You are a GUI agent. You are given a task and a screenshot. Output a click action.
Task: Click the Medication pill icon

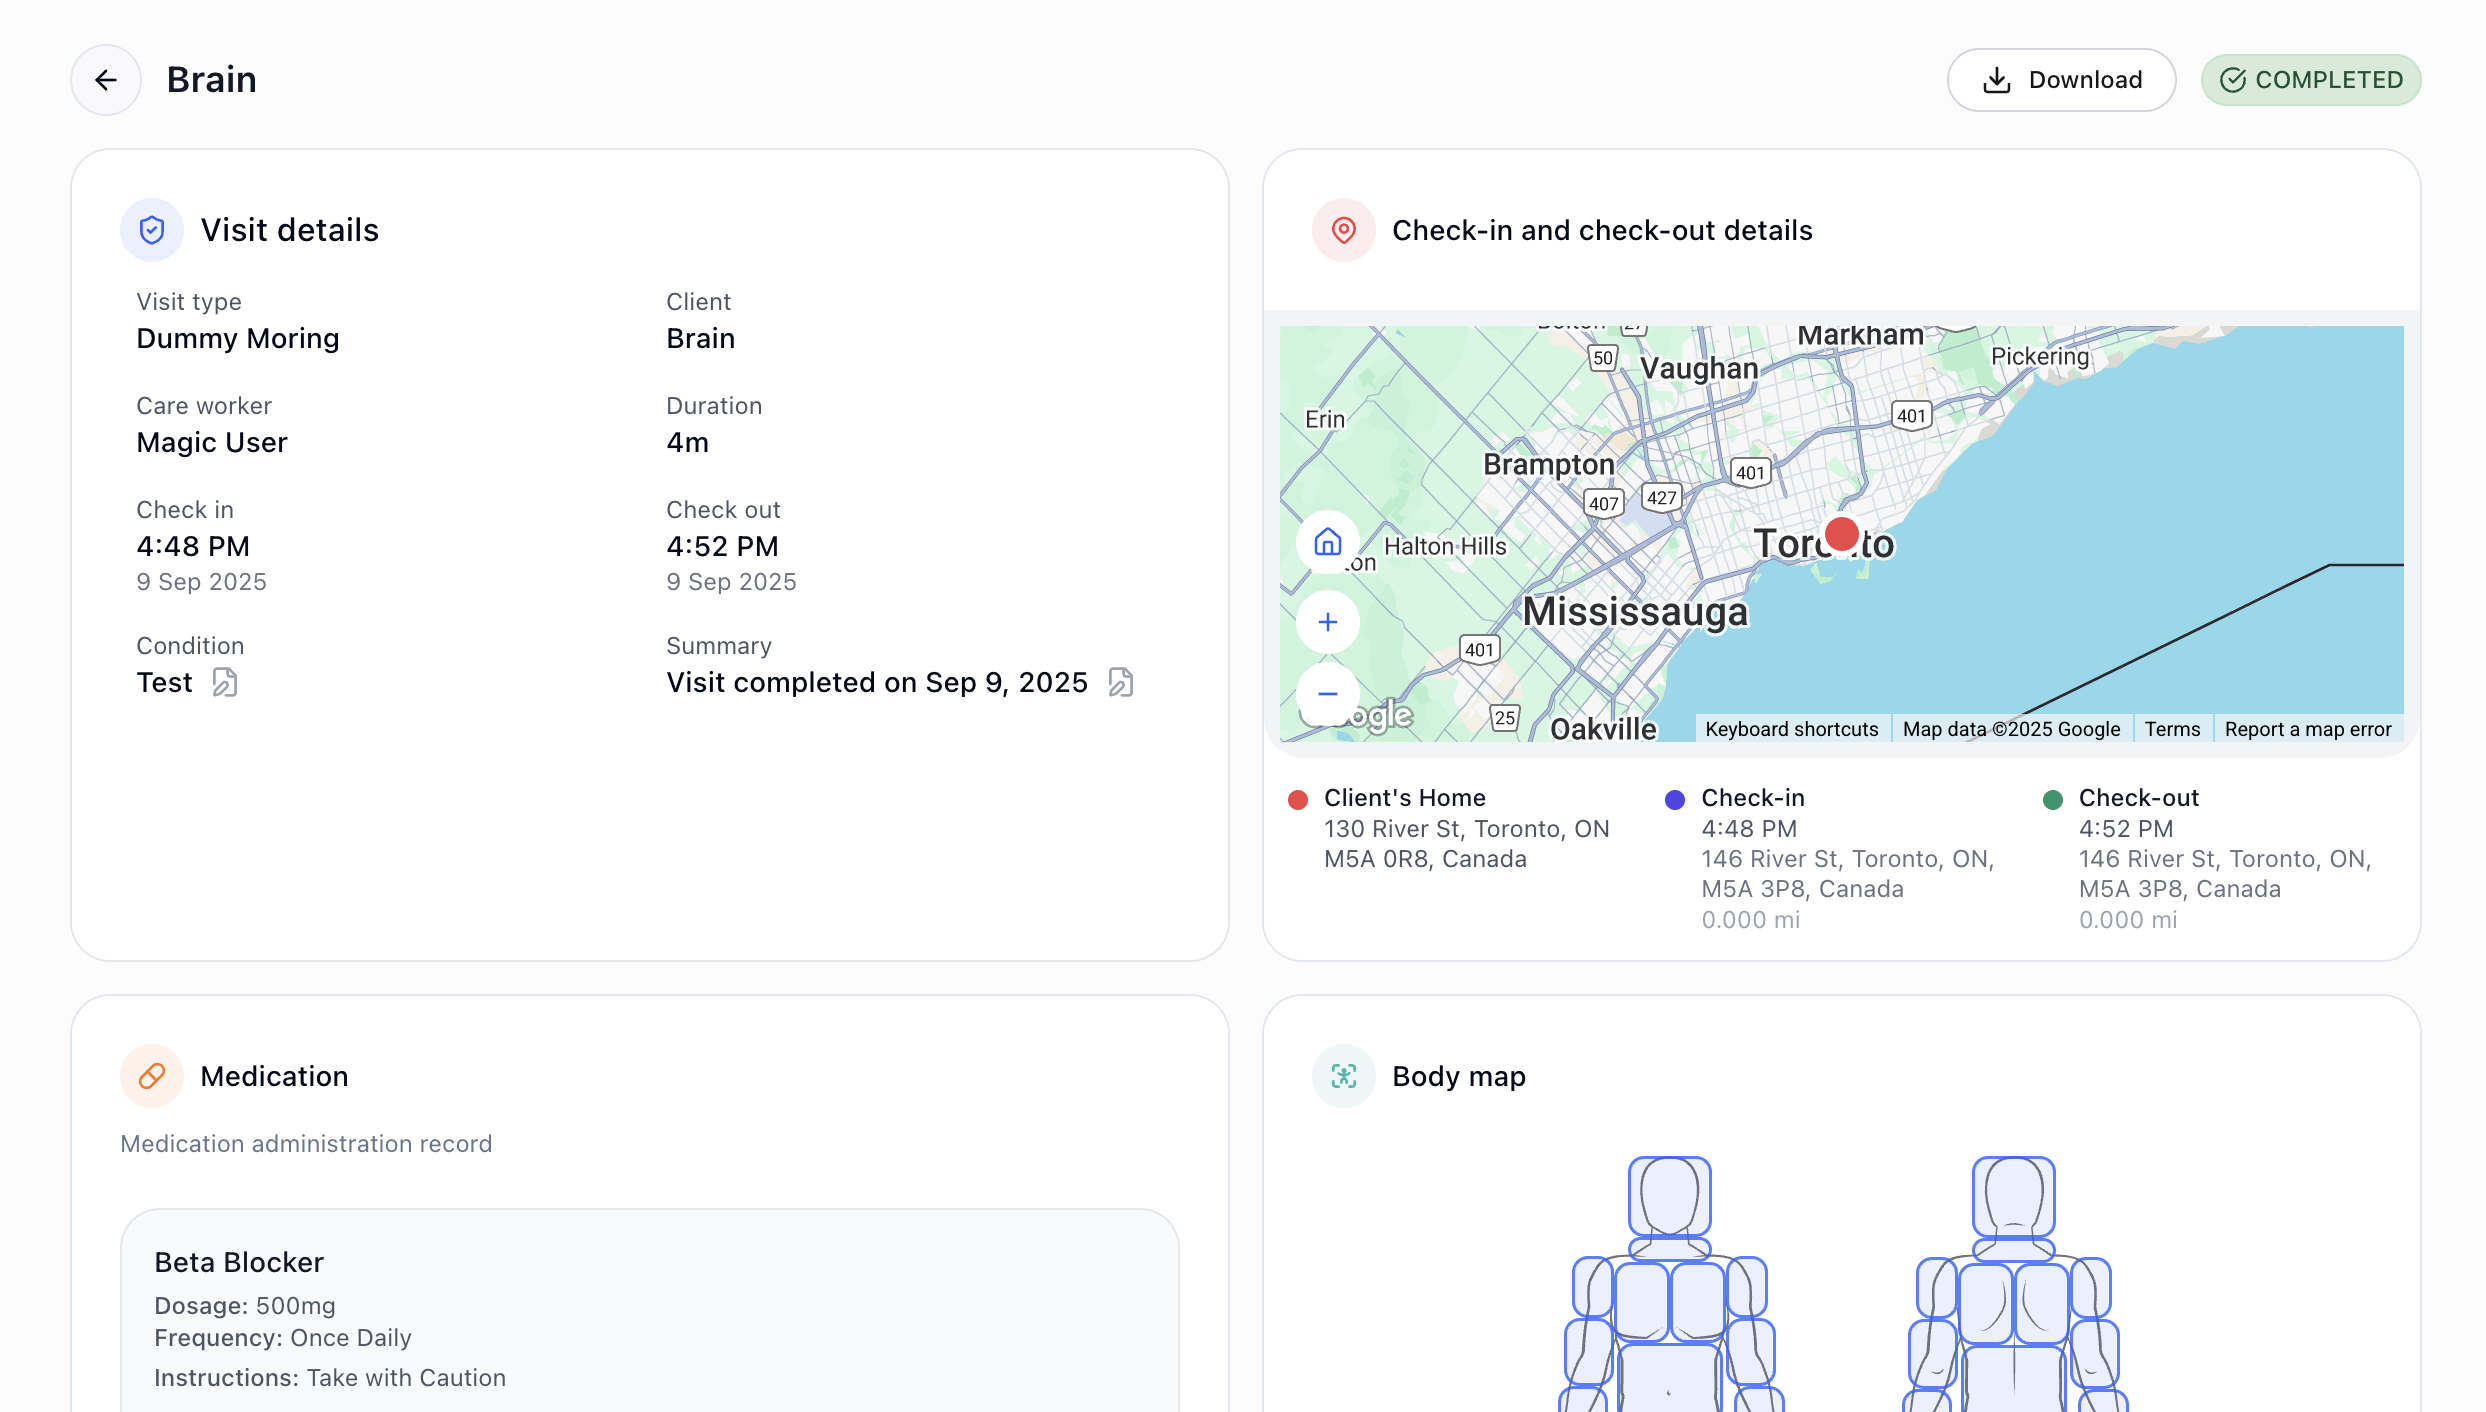[151, 1076]
